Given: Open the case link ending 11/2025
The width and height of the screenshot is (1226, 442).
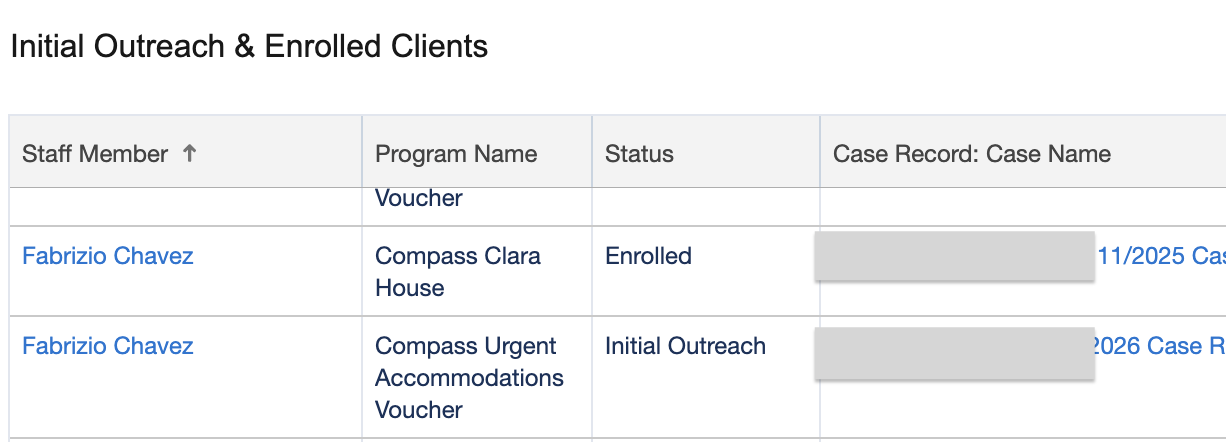Looking at the screenshot, I should (x=1161, y=256).
